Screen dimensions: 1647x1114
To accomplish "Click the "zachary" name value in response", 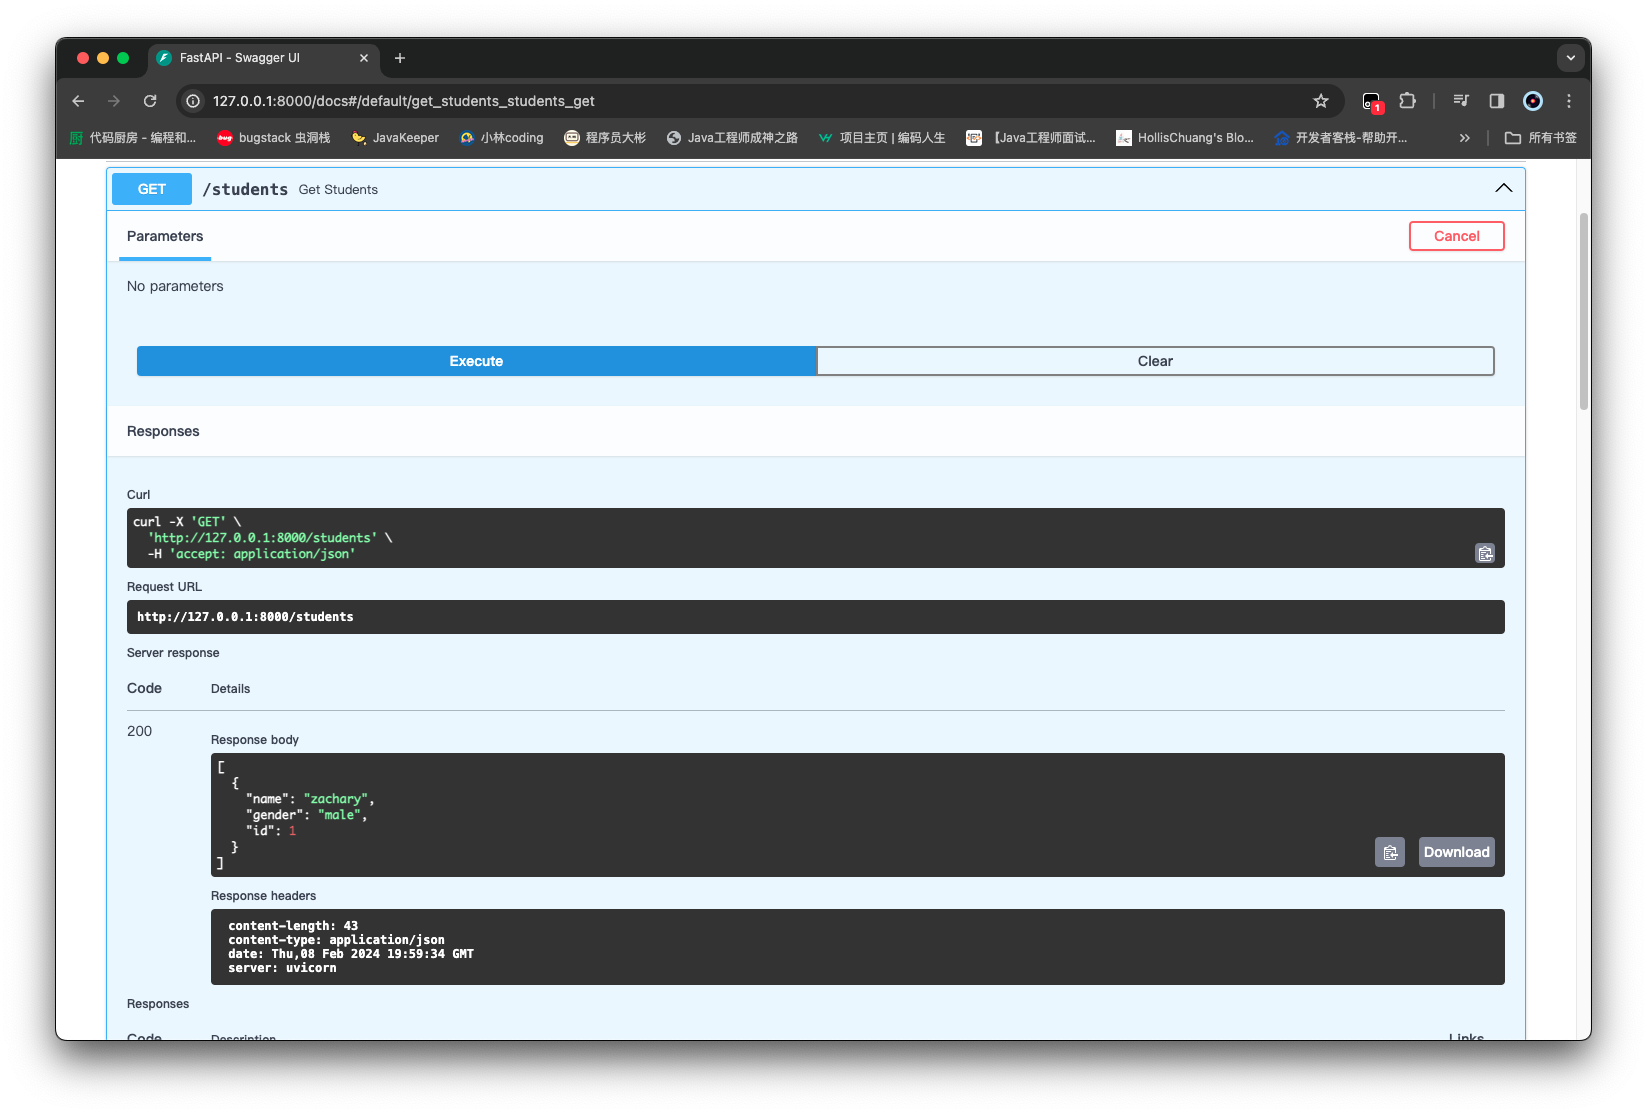I will click(336, 799).
